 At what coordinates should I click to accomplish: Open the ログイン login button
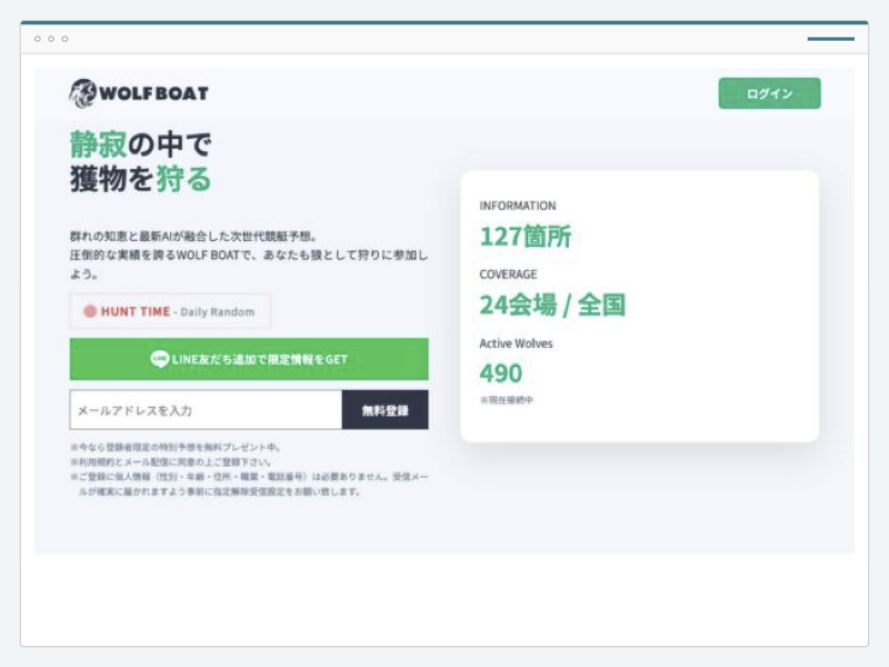point(769,94)
